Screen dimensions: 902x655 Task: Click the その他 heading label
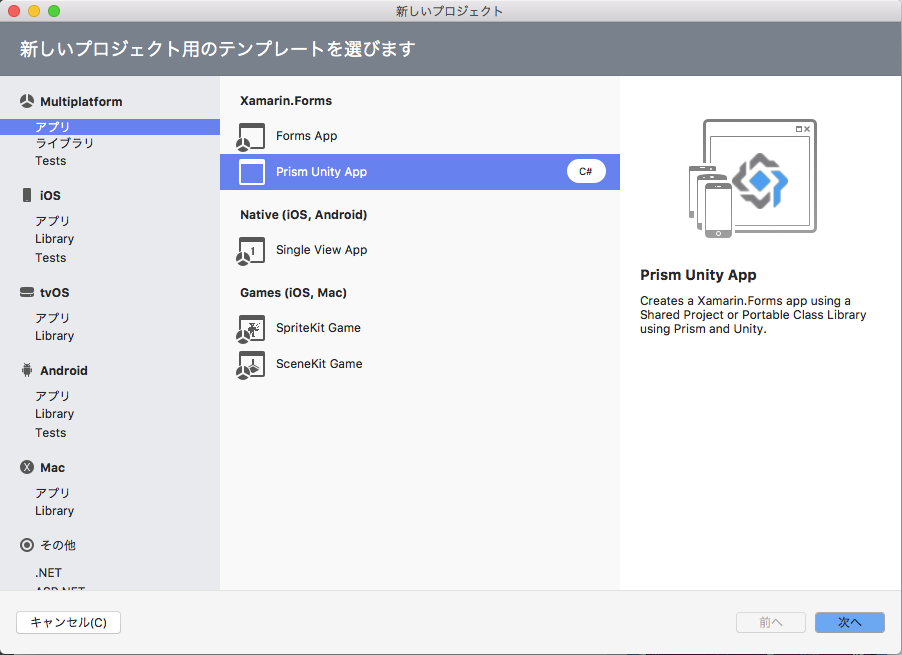click(58, 545)
